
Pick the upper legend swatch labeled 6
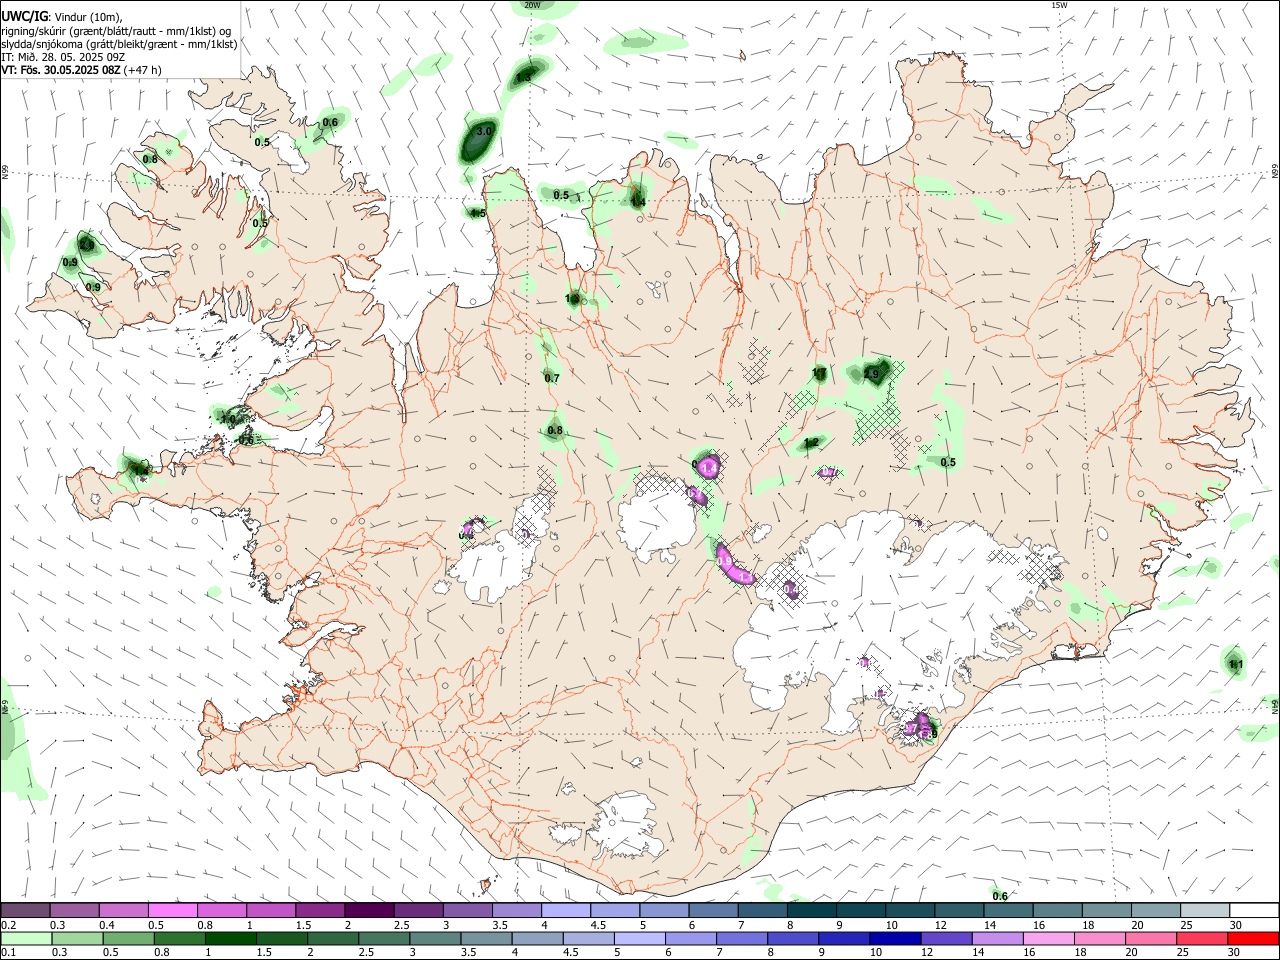point(712,910)
